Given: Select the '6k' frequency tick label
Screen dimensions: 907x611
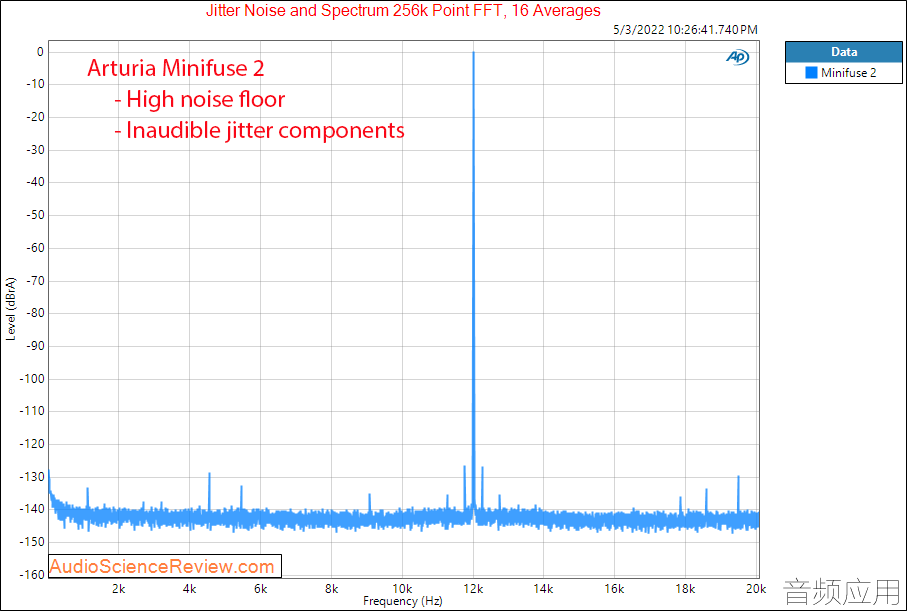Looking at the screenshot, I should click(260, 589).
